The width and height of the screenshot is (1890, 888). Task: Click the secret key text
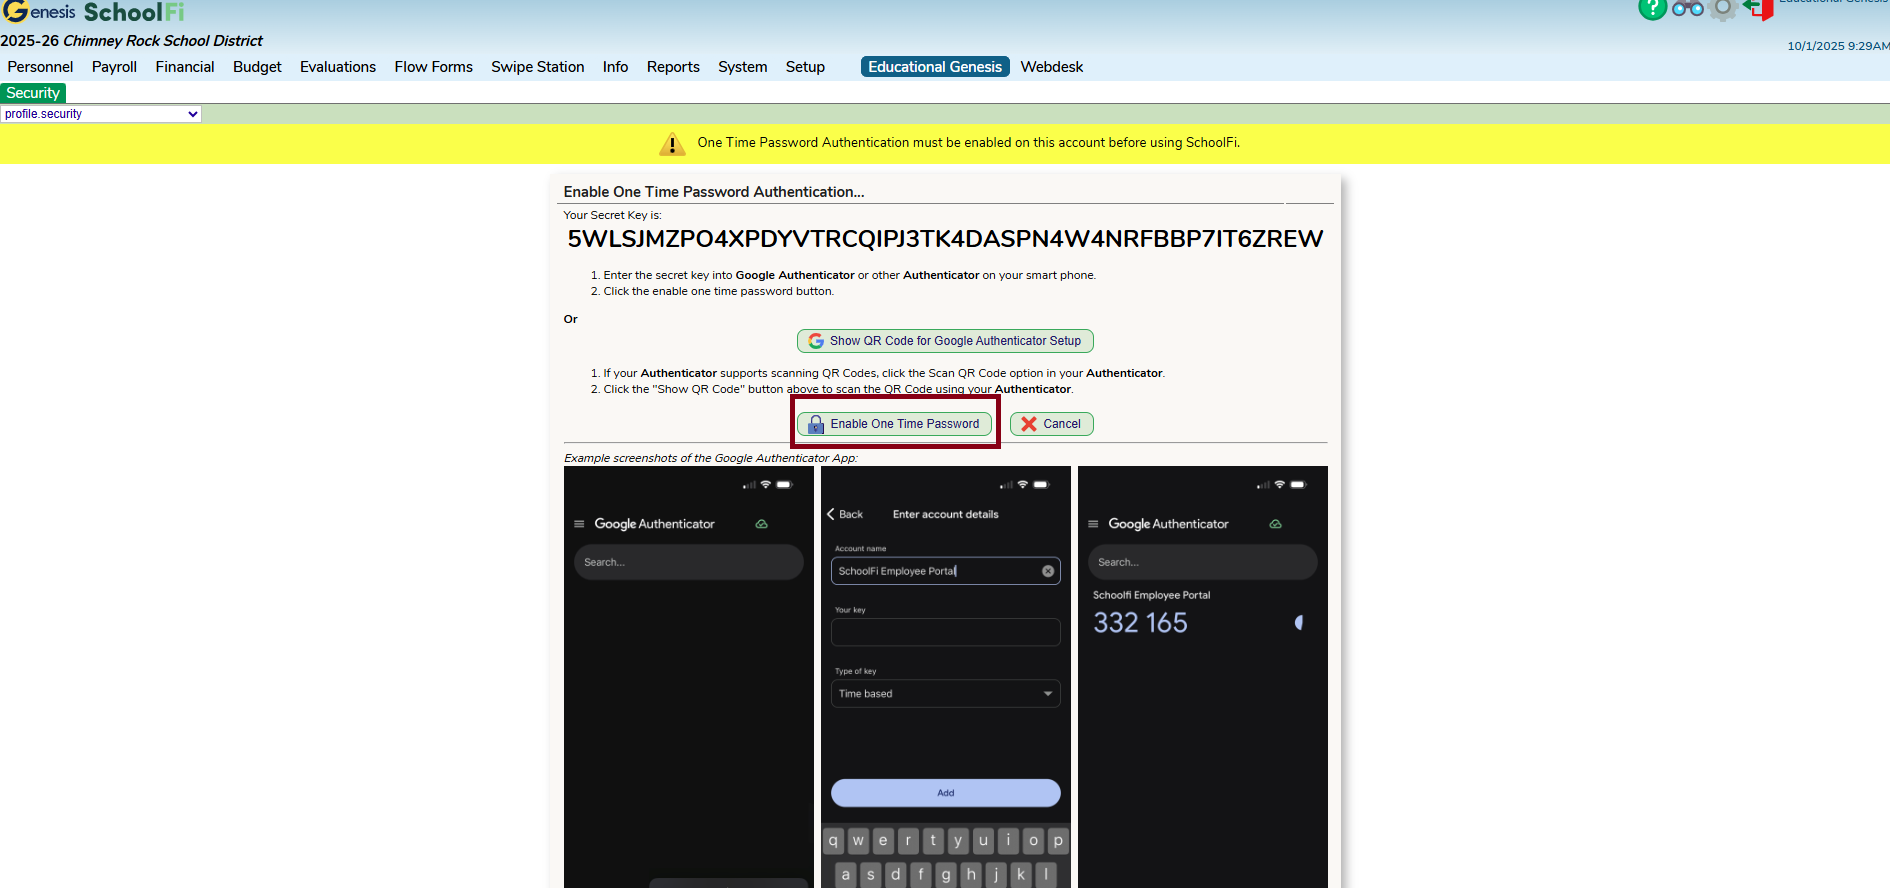click(x=945, y=239)
